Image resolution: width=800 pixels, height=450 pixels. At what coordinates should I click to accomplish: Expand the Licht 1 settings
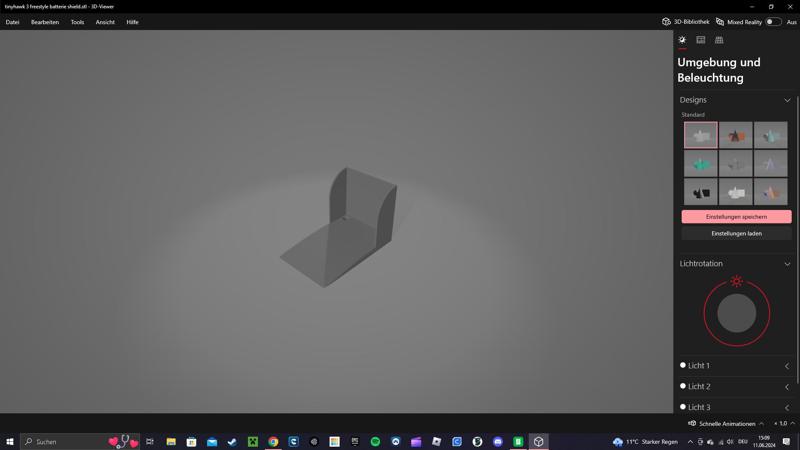click(787, 366)
